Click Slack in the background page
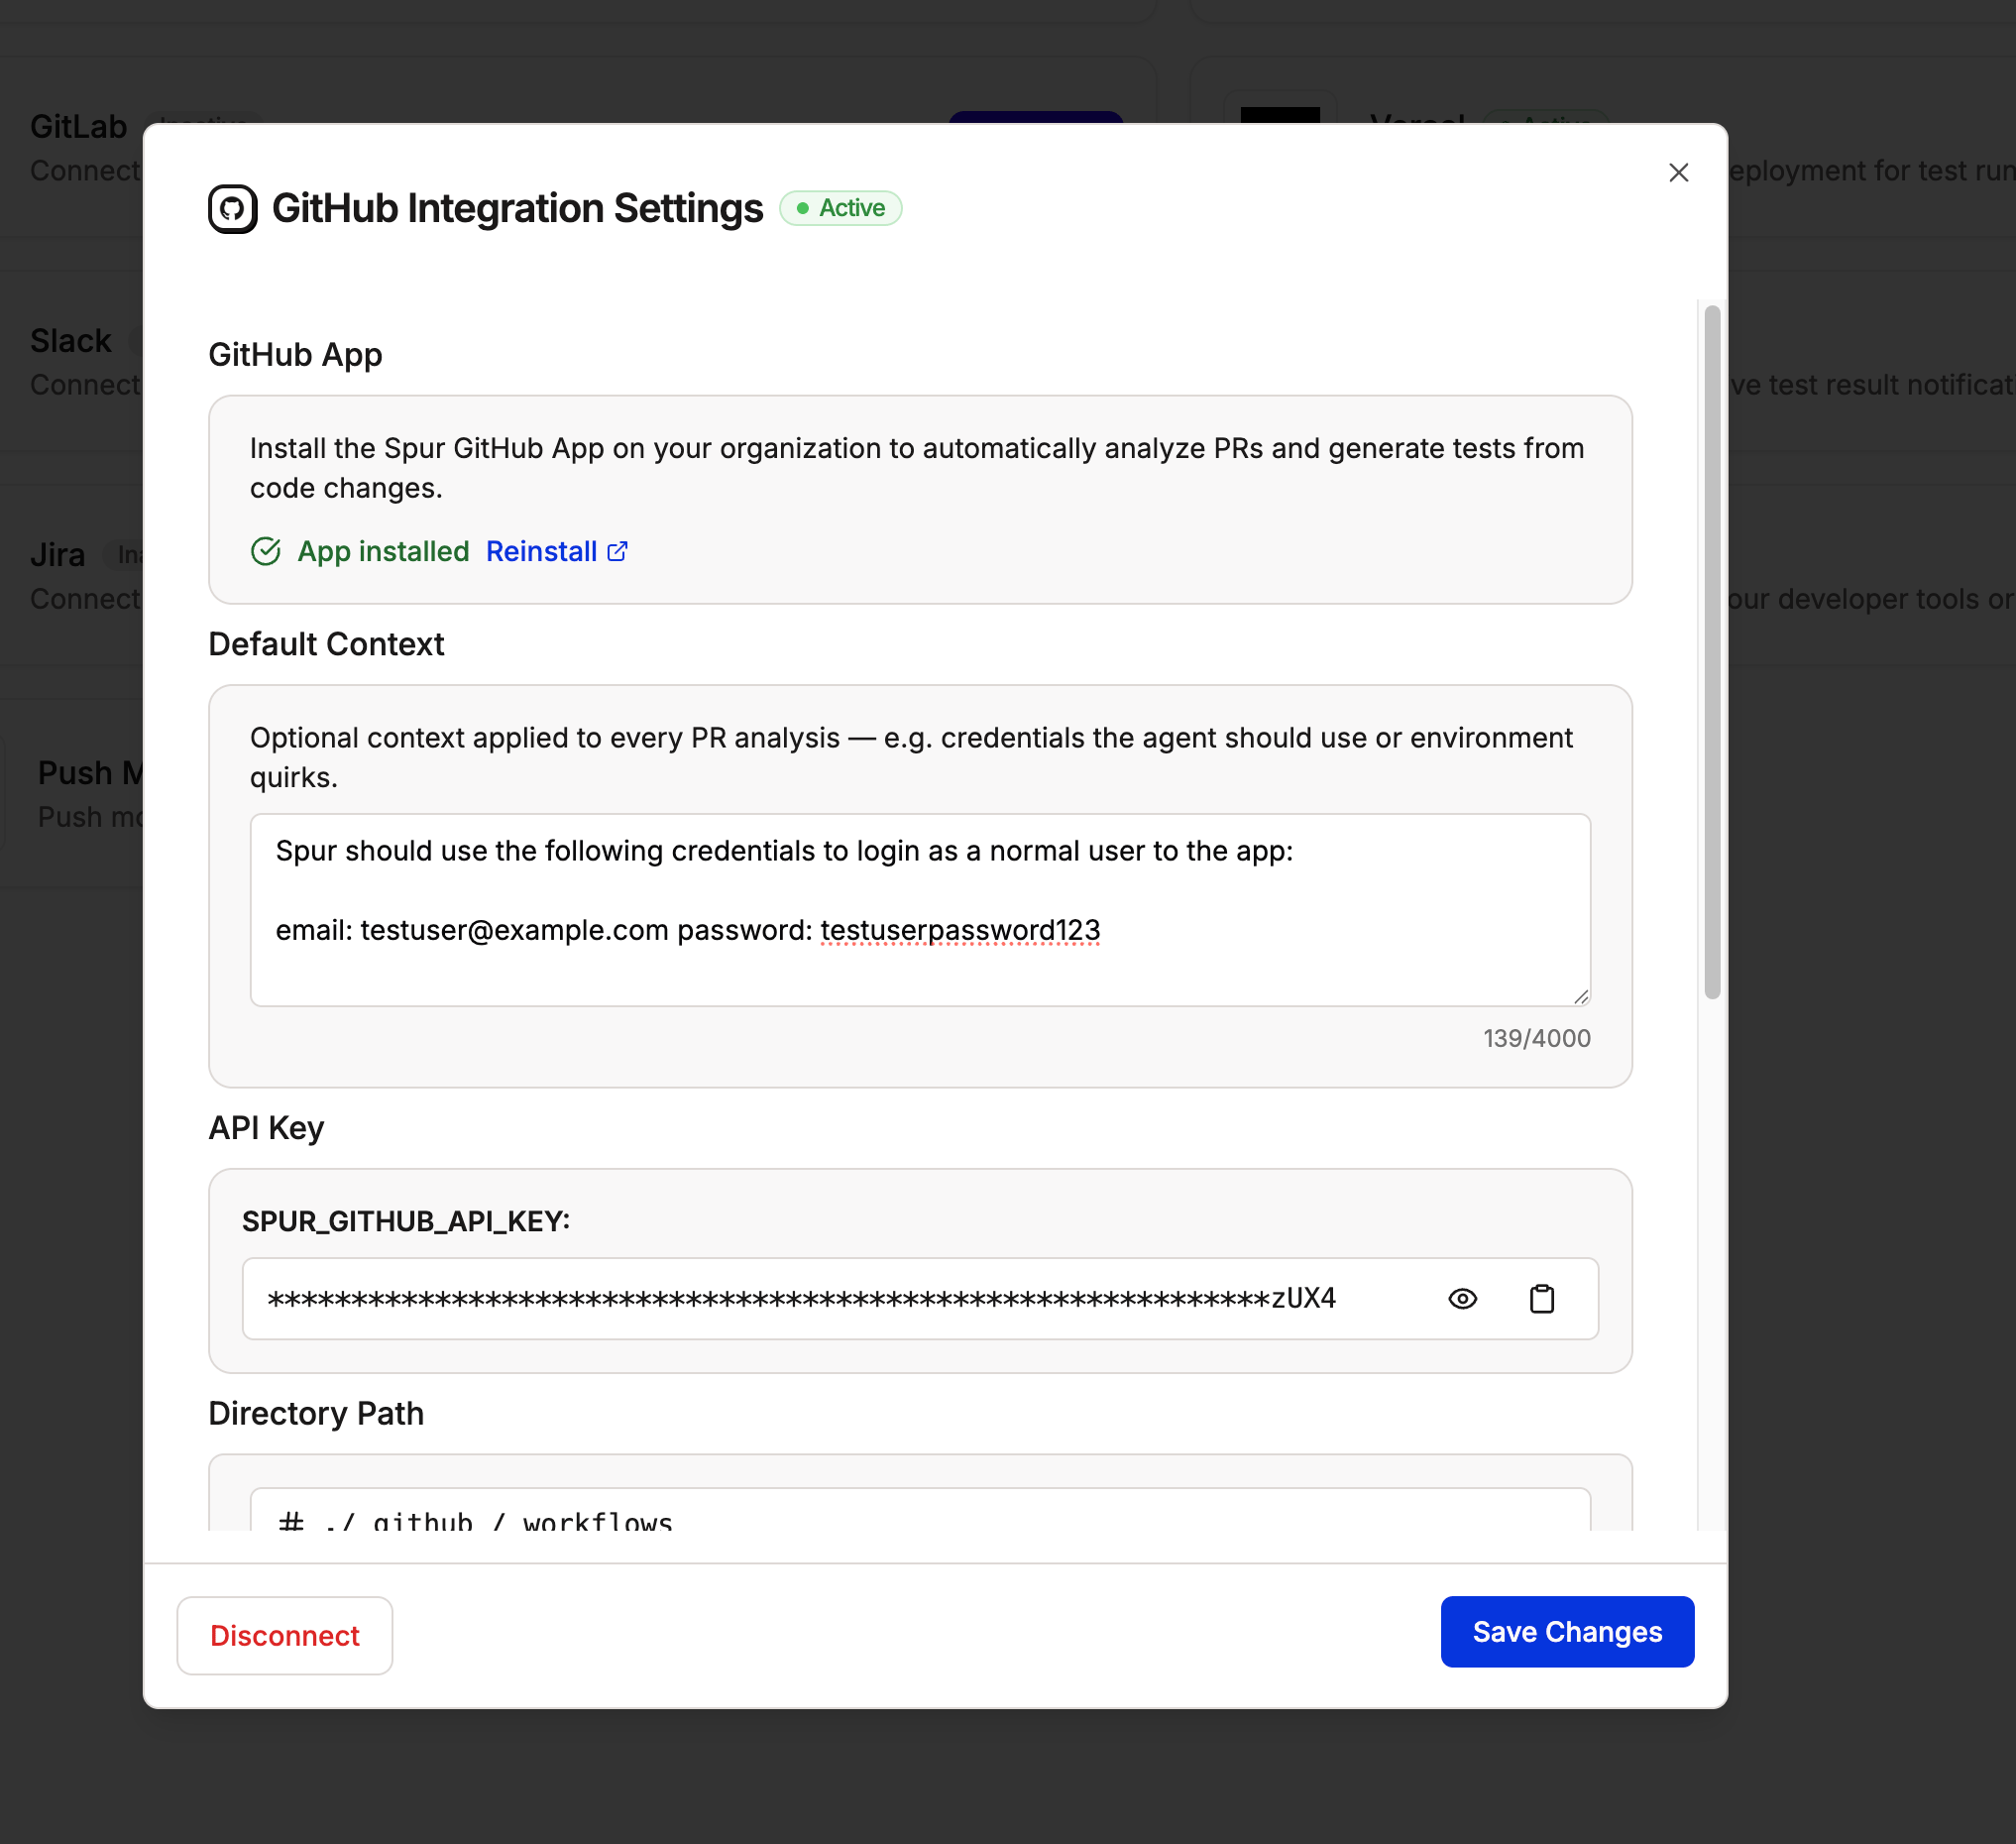The image size is (2016, 1844). point(70,341)
